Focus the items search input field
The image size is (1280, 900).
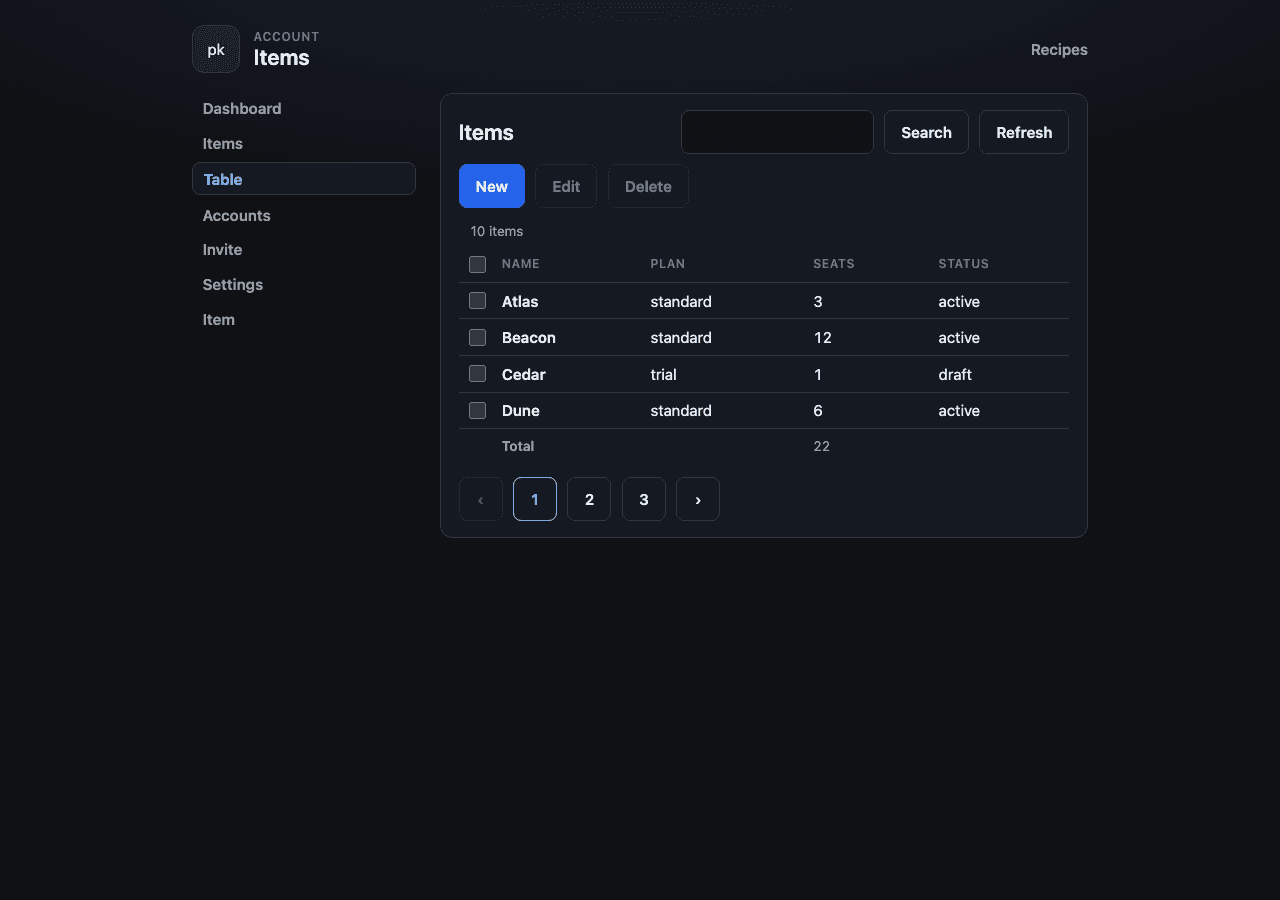pyautogui.click(x=777, y=132)
